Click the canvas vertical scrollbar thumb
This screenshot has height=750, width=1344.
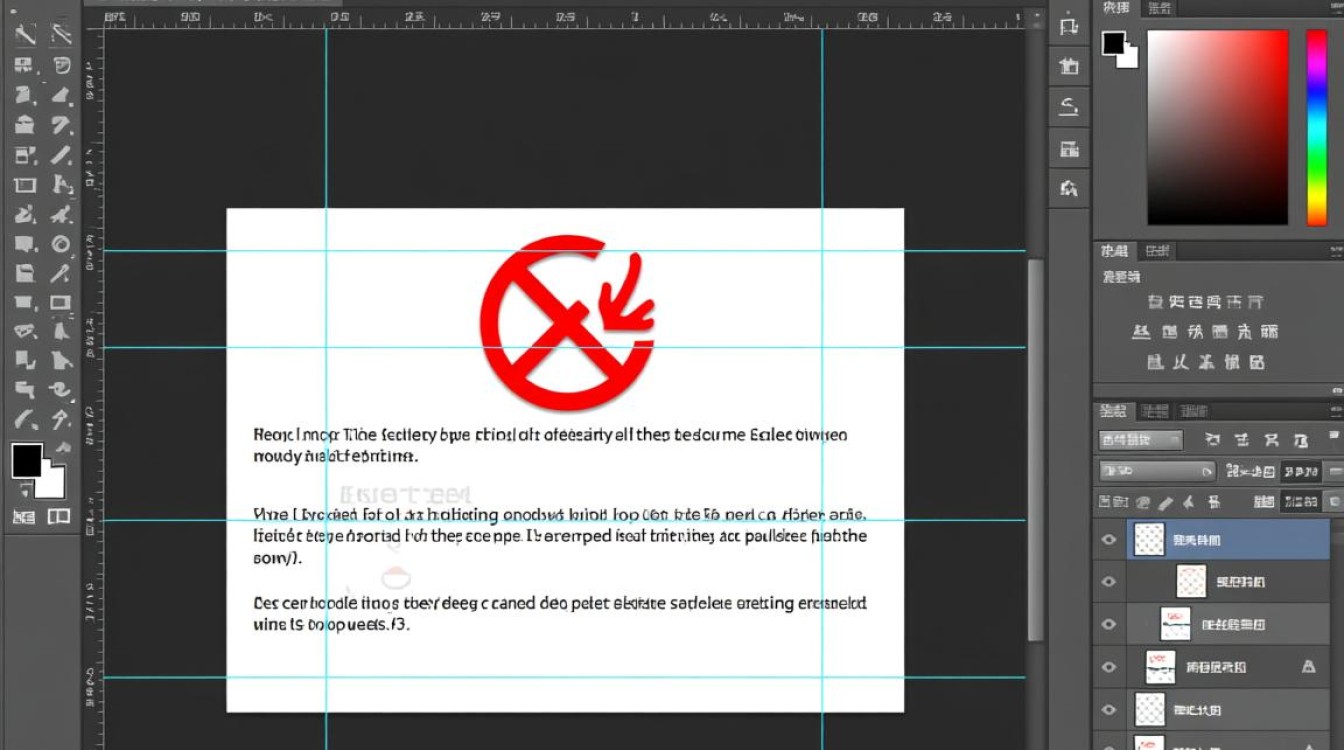point(1034,450)
